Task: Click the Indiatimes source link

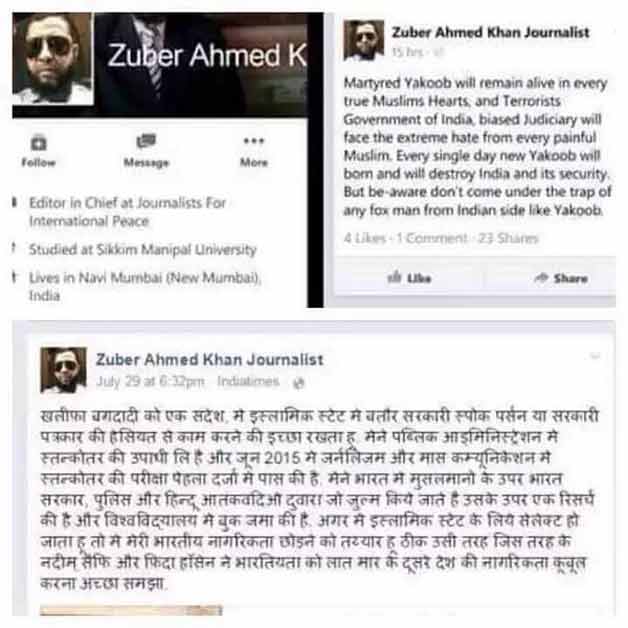Action: click(248, 381)
